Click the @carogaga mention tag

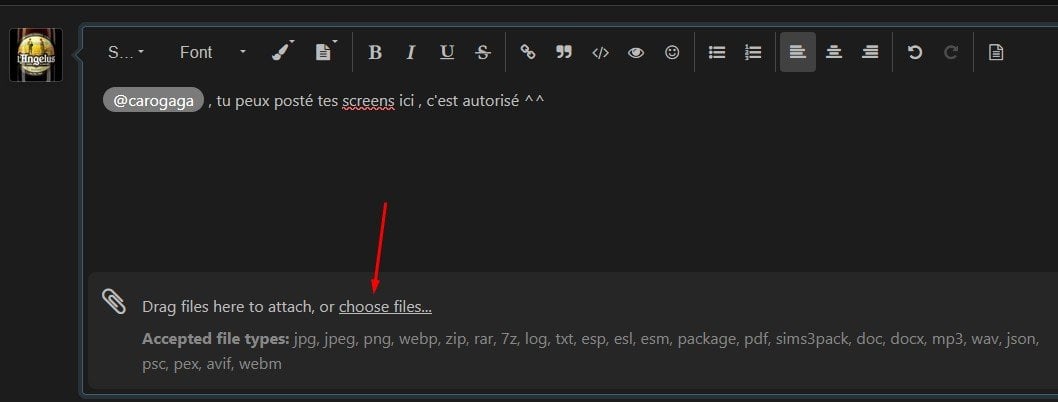[x=153, y=101]
